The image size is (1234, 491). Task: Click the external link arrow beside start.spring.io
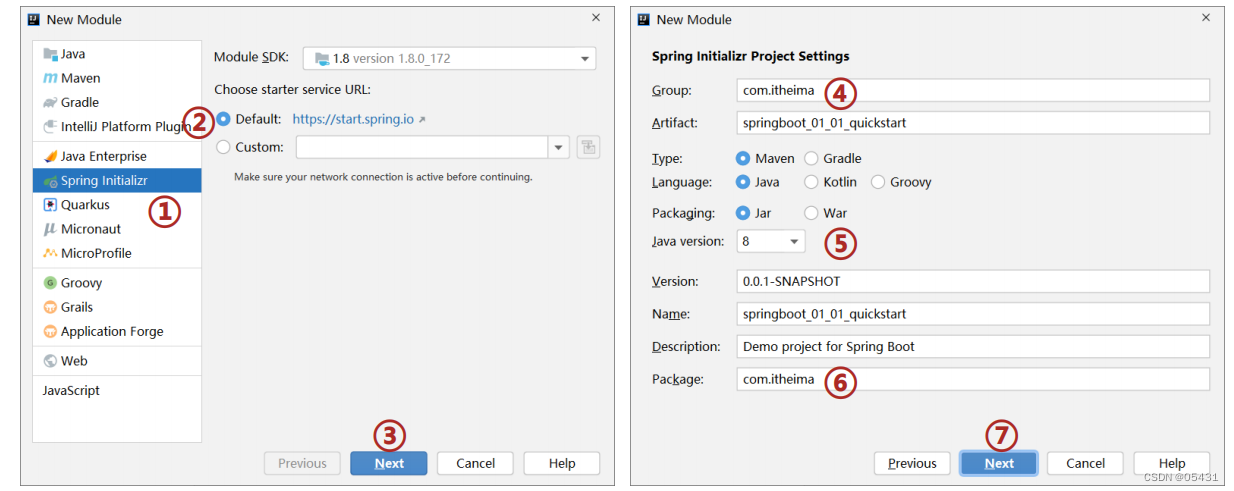pyautogui.click(x=422, y=120)
